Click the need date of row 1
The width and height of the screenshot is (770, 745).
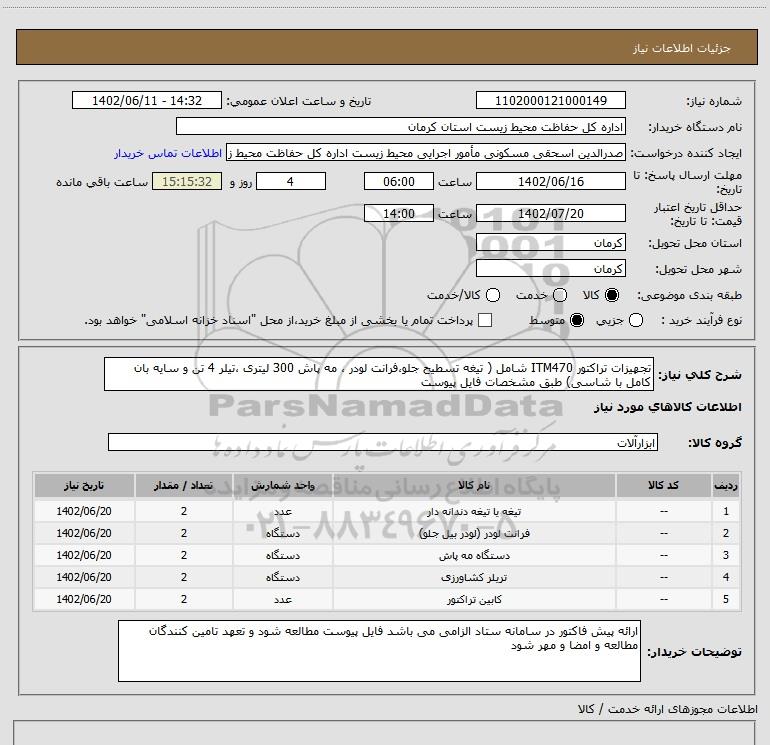[x=84, y=511]
